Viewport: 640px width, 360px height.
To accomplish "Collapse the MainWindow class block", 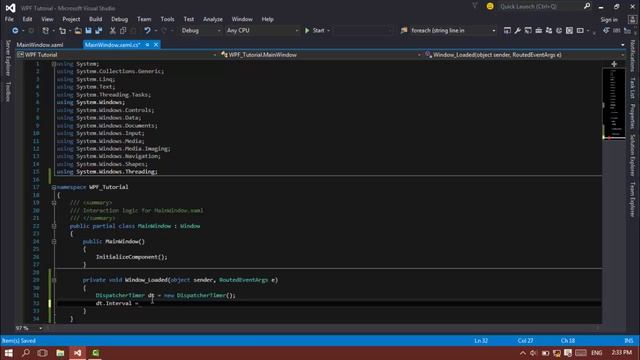I will pos(53,226).
